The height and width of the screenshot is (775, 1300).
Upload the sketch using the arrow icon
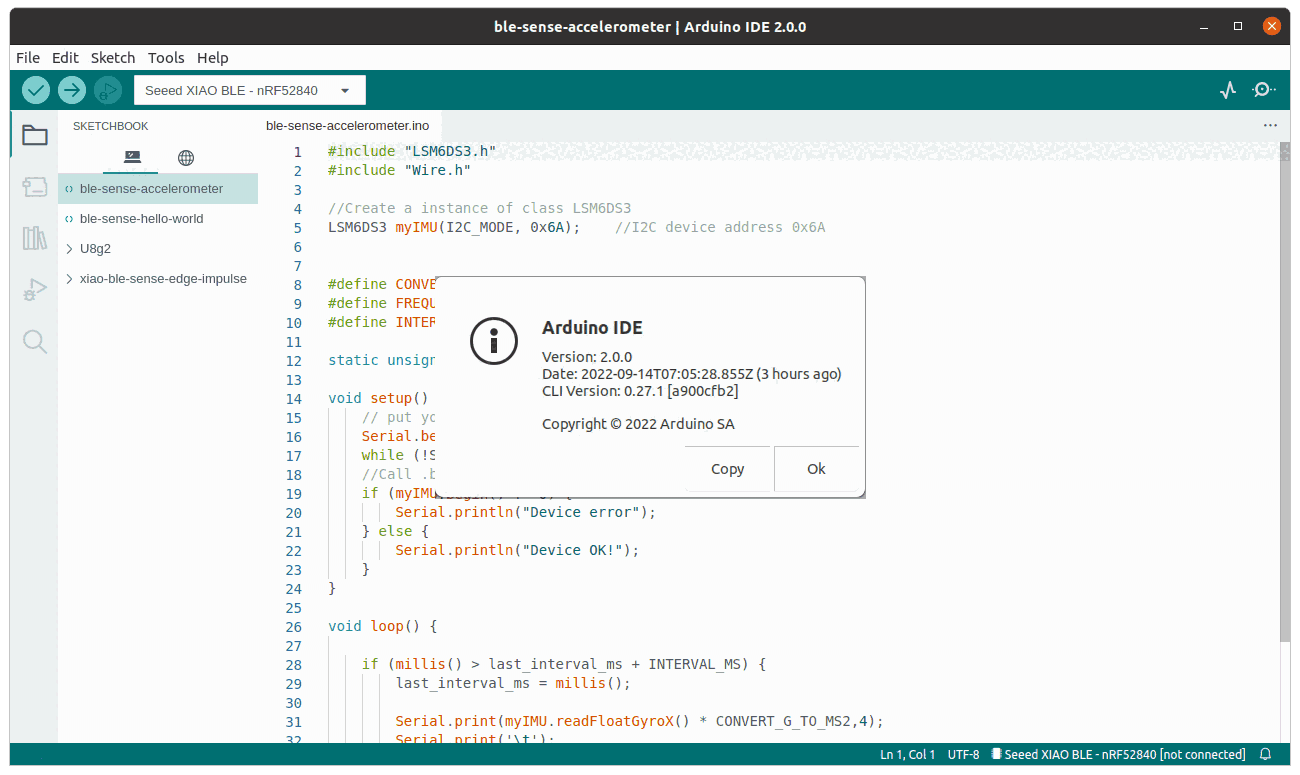pyautogui.click(x=71, y=90)
